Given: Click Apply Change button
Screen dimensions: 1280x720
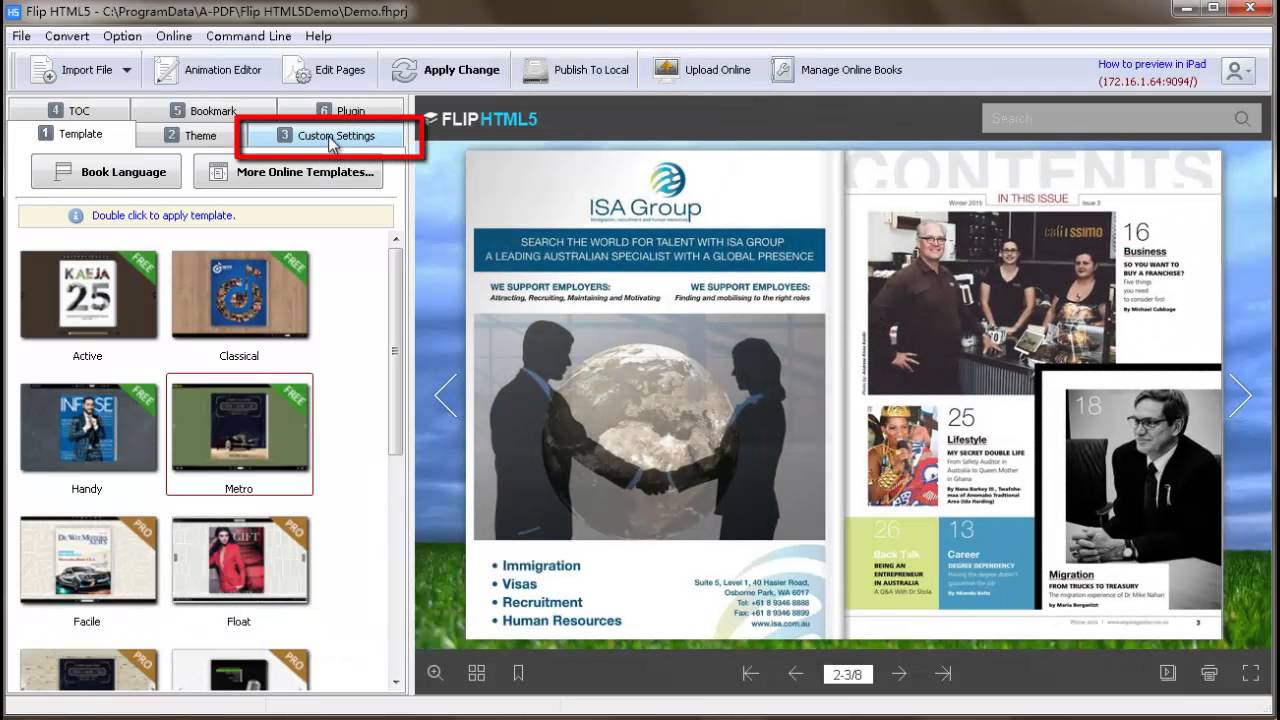Looking at the screenshot, I should [x=445, y=70].
